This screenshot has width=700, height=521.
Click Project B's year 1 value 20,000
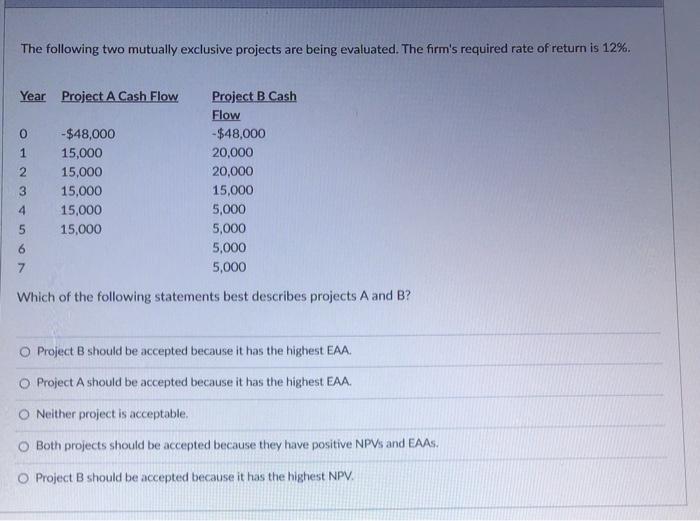(x=233, y=153)
